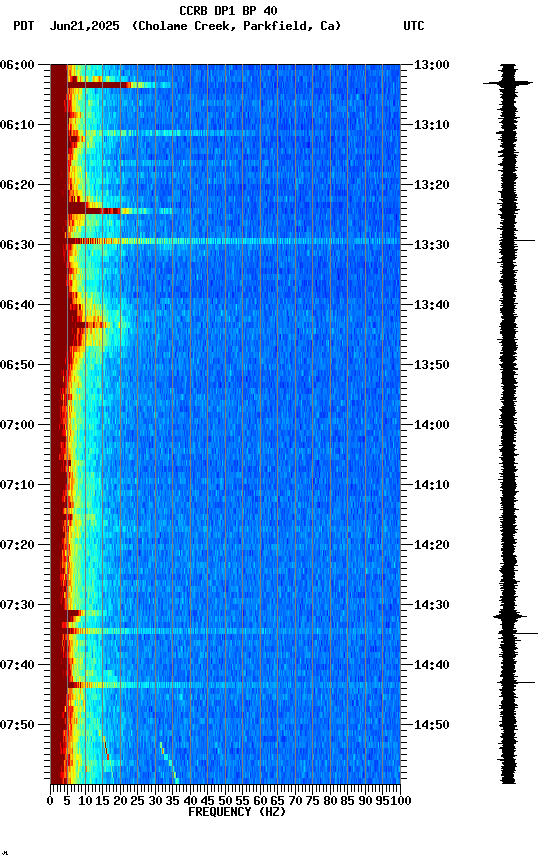Click the '14:30' UTC time label
This screenshot has height=864, width=552.
pyautogui.click(x=432, y=605)
